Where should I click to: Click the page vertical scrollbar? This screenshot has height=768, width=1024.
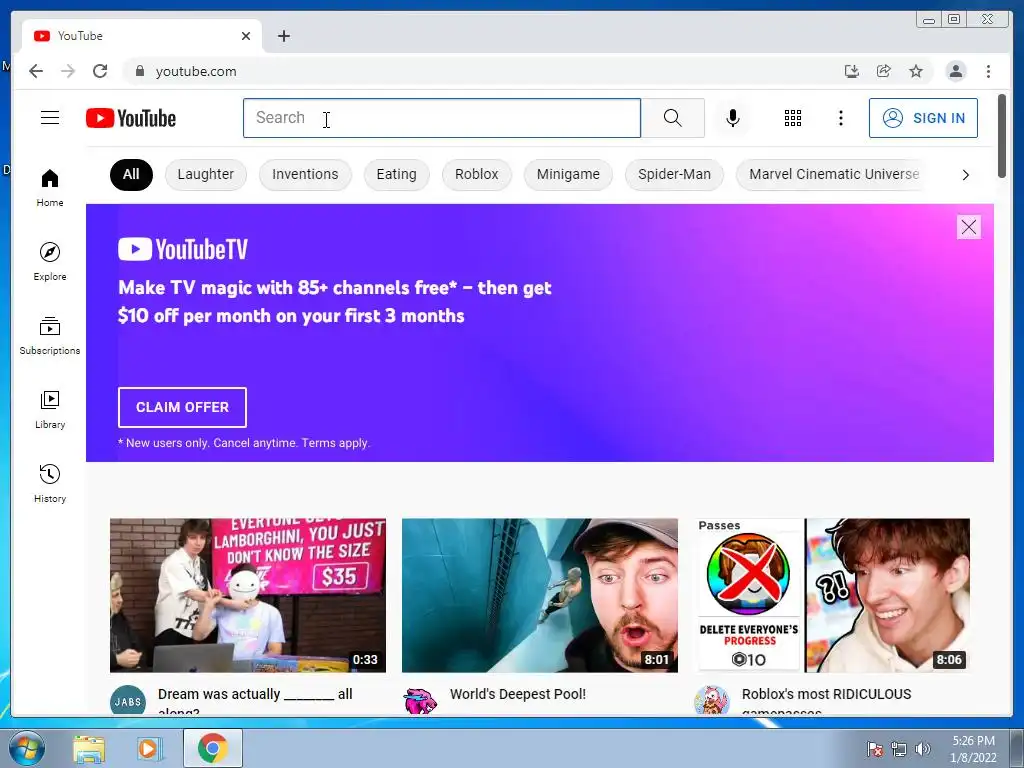point(1002,136)
